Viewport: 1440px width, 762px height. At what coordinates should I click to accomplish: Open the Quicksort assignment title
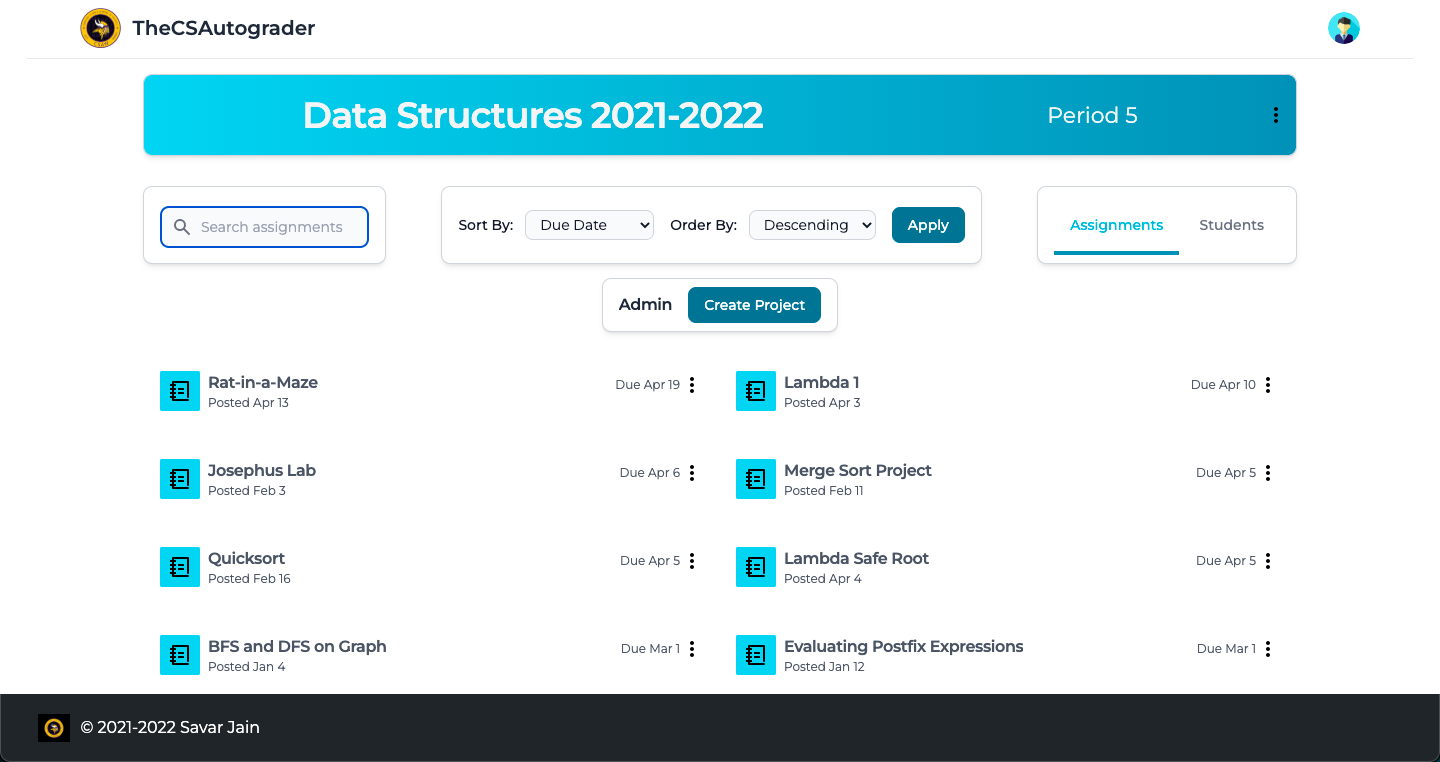pyautogui.click(x=246, y=558)
